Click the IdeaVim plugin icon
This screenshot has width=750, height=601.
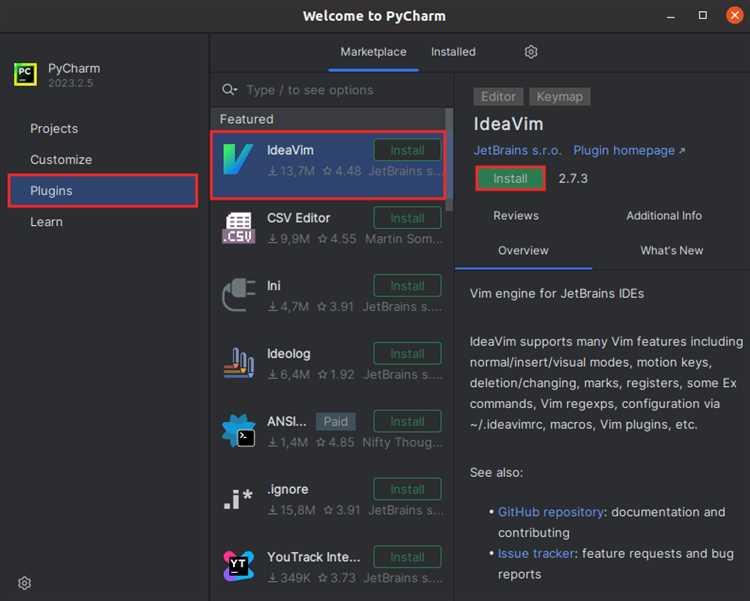pos(238,159)
